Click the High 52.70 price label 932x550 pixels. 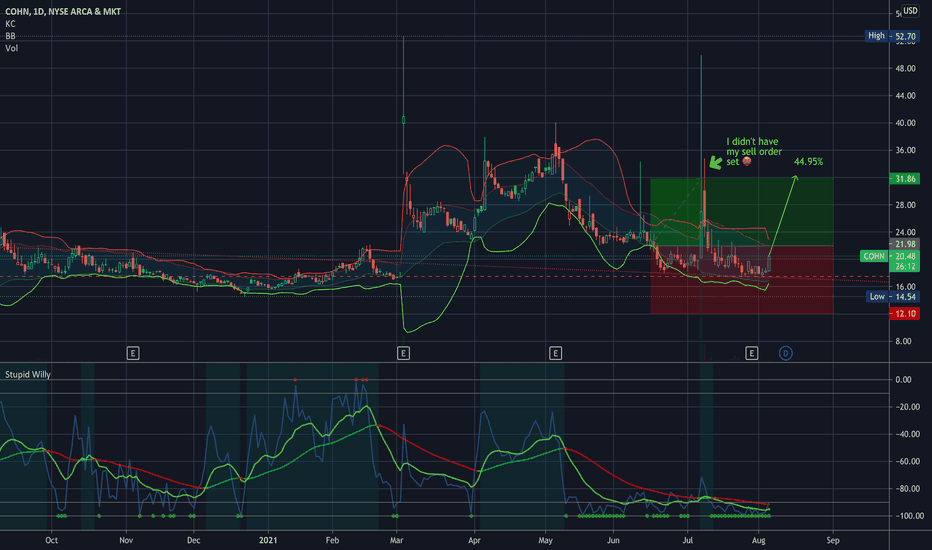pos(892,36)
